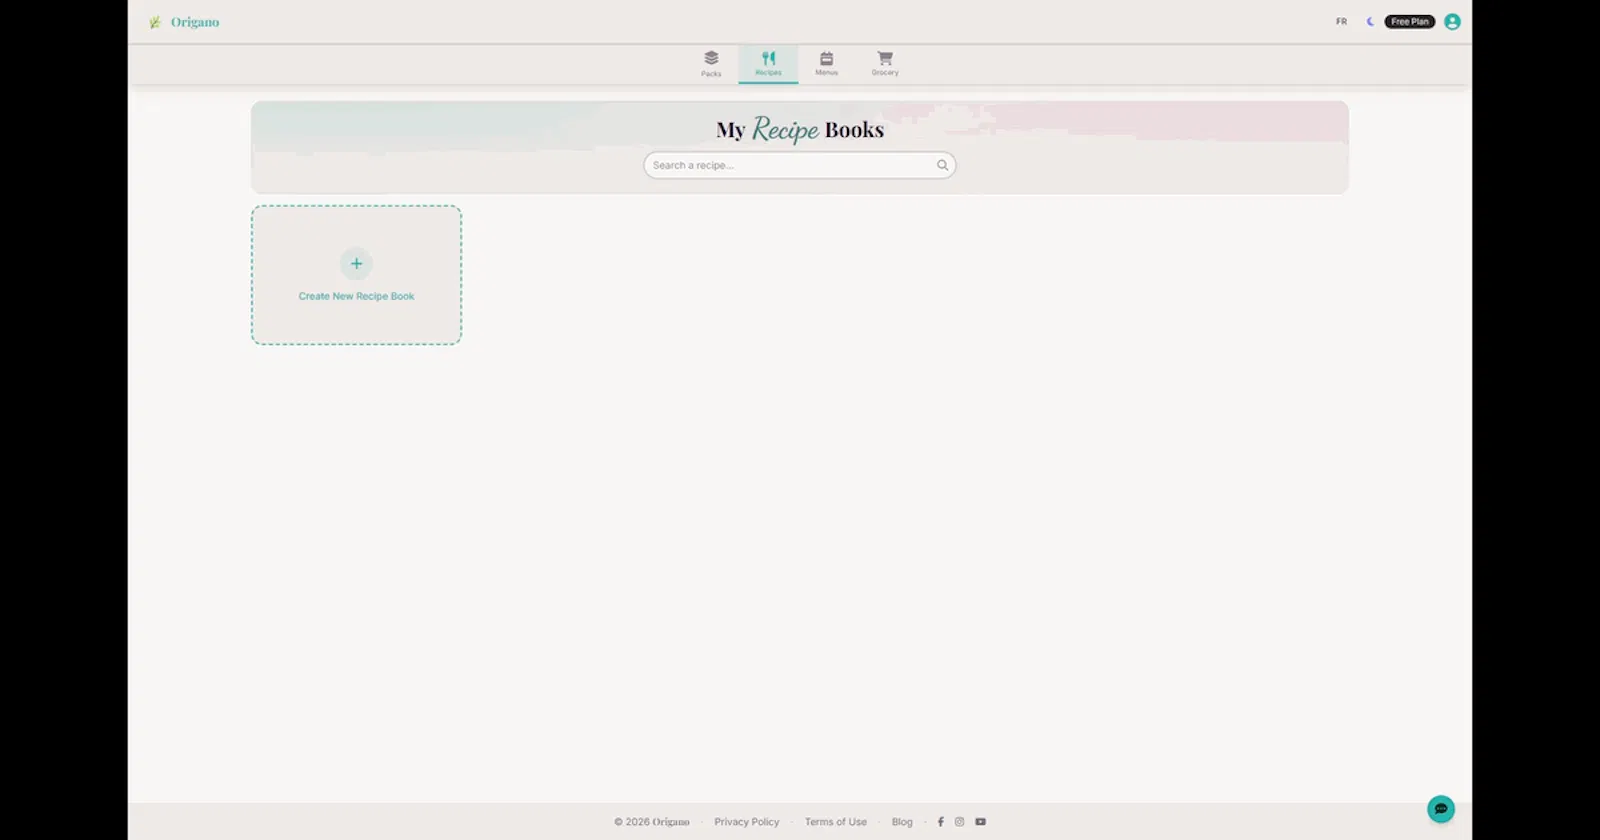Go to the Menus tab
The width and height of the screenshot is (1600, 840).
pos(826,64)
